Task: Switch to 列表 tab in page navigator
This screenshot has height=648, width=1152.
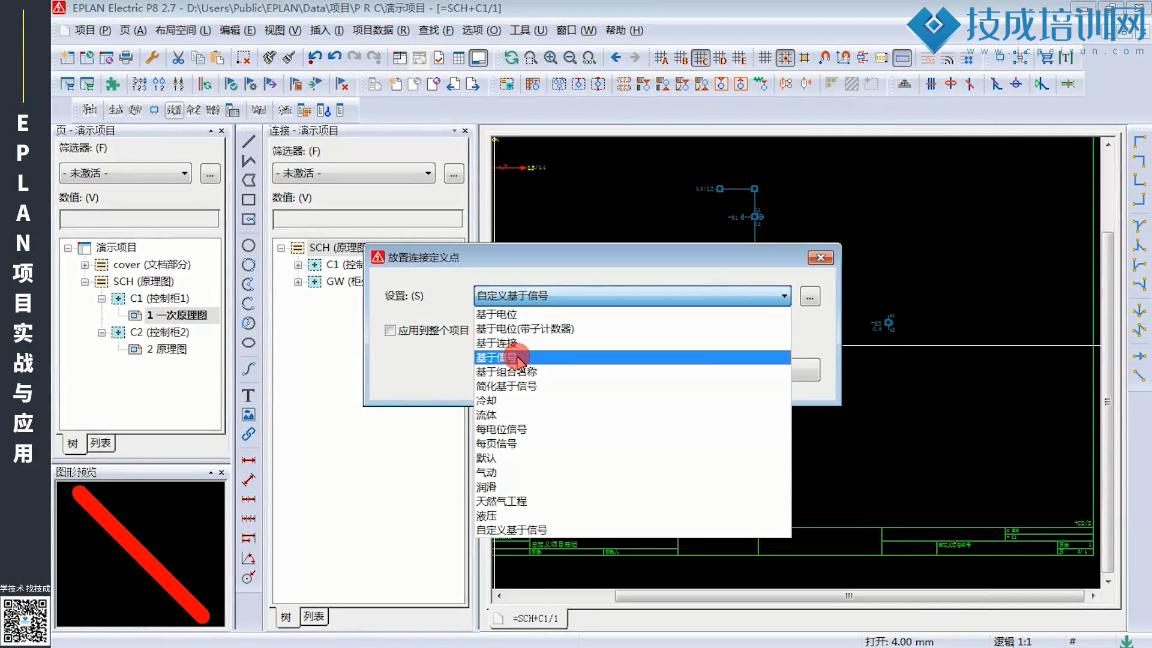Action: [x=101, y=443]
